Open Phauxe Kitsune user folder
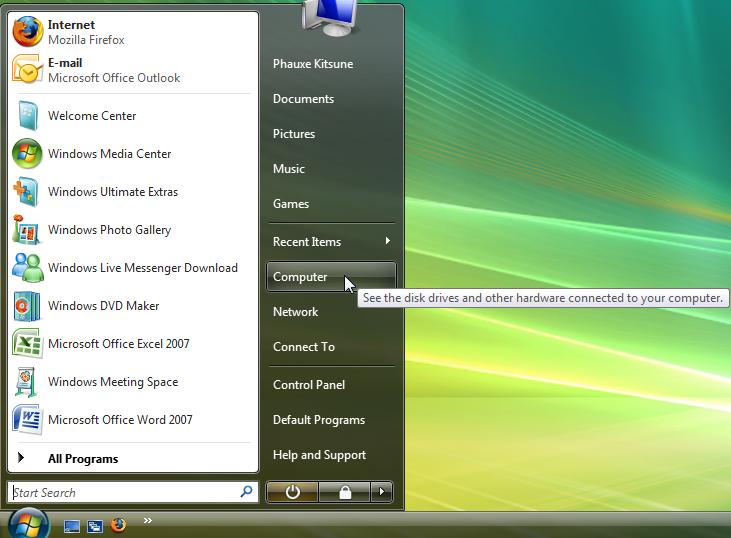The height and width of the screenshot is (538, 731). click(313, 64)
